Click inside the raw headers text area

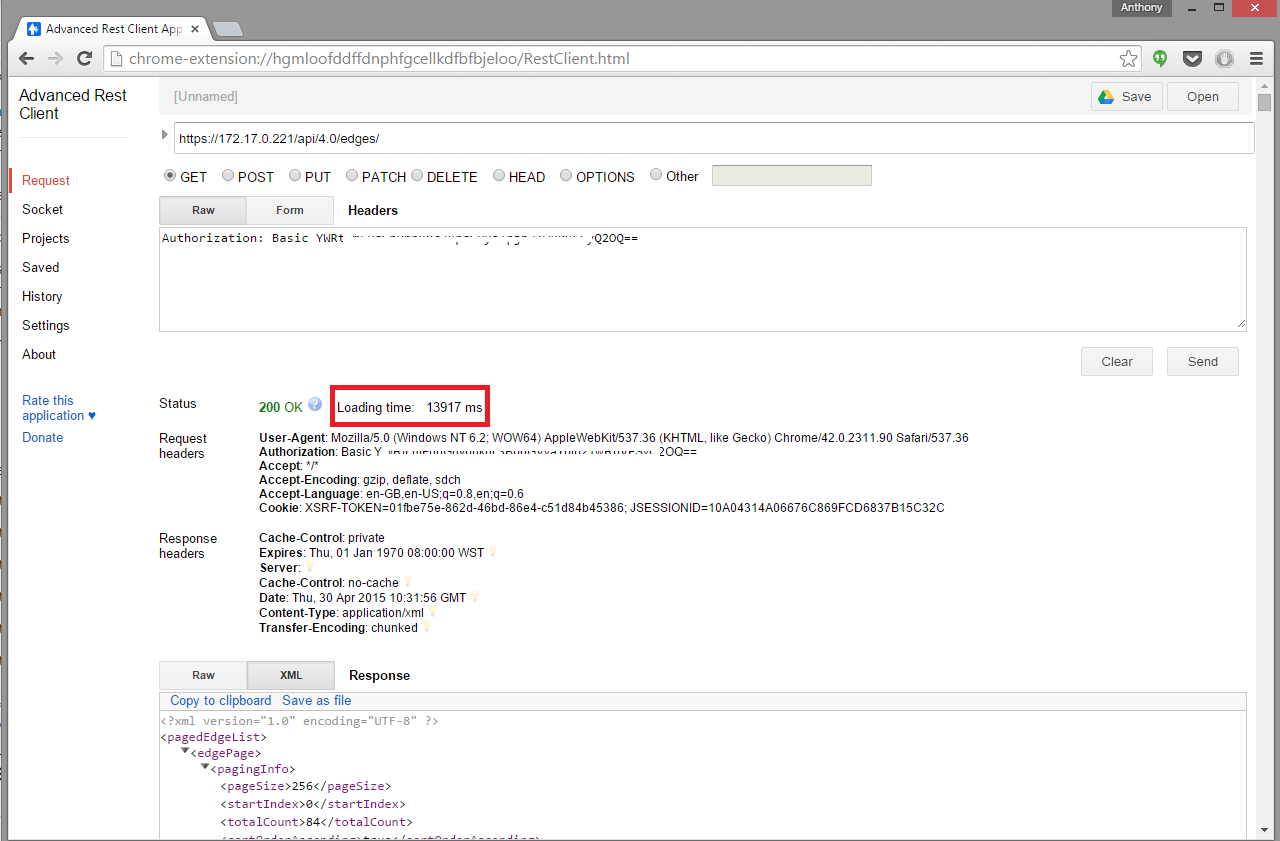coord(703,279)
